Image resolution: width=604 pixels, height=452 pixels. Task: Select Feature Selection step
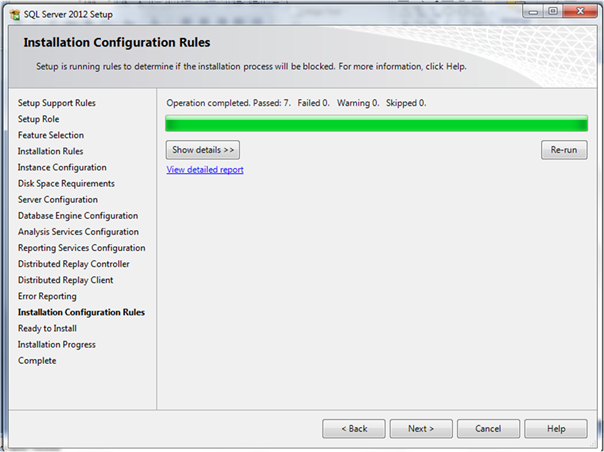coord(51,135)
